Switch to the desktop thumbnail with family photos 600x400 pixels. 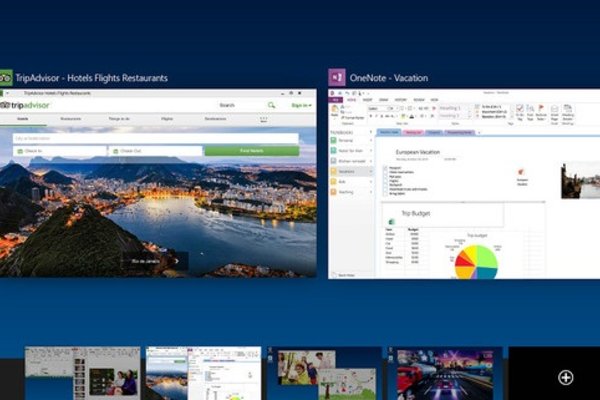click(324, 374)
